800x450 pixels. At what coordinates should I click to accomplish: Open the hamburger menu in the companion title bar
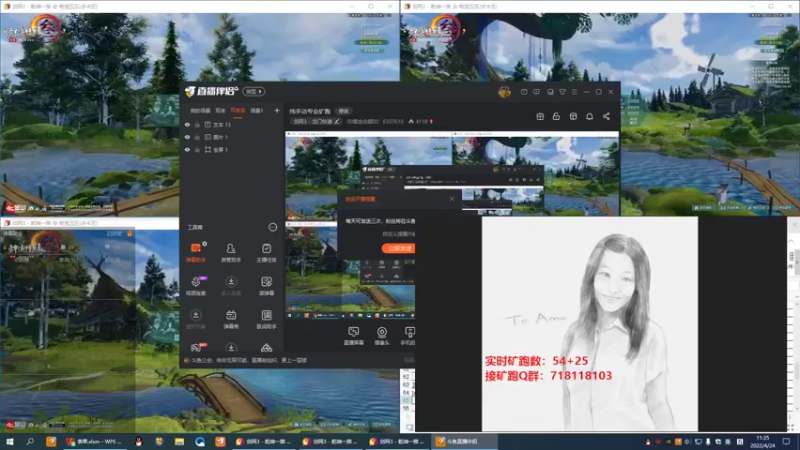[574, 92]
